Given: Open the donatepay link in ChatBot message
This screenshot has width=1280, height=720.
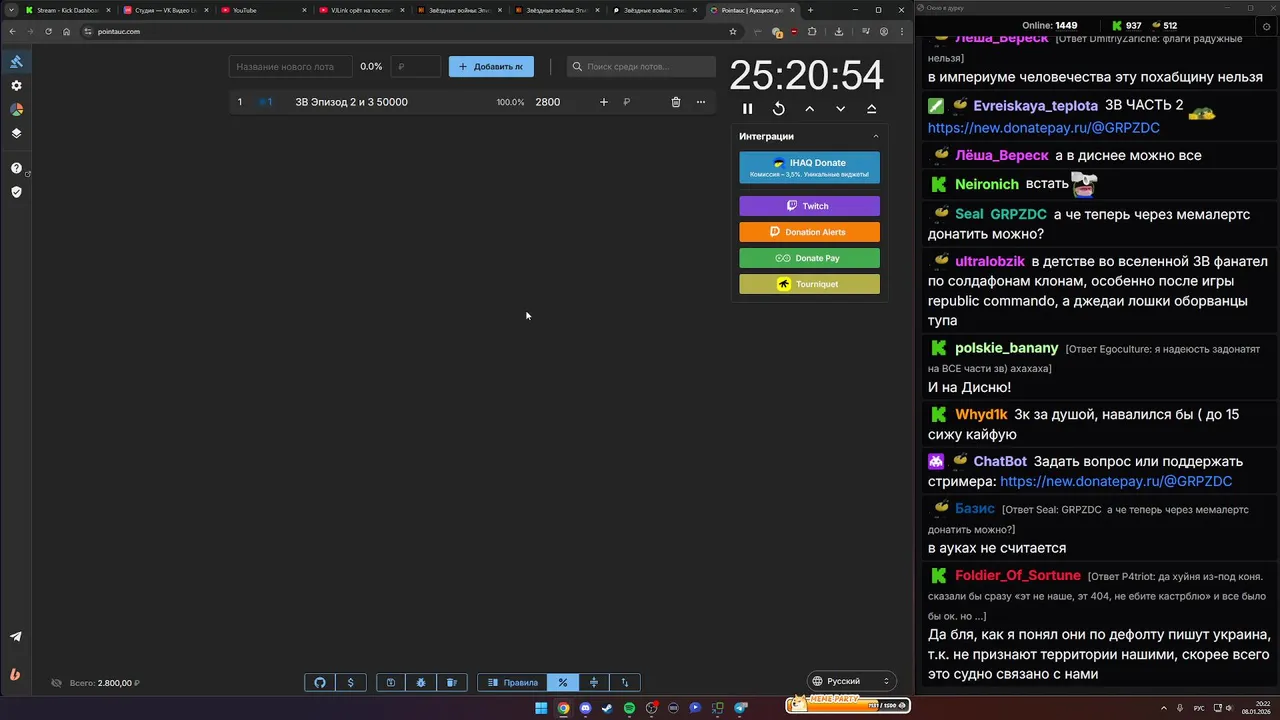Looking at the screenshot, I should coord(1116,481).
